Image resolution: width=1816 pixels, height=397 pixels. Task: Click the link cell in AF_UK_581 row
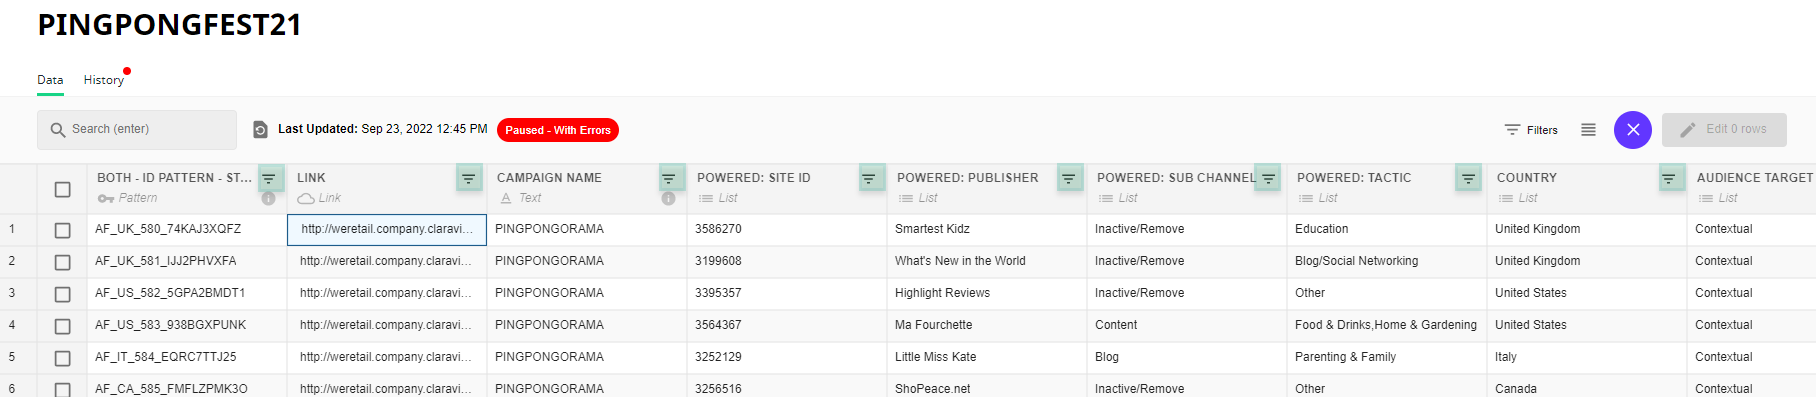[x=387, y=261]
